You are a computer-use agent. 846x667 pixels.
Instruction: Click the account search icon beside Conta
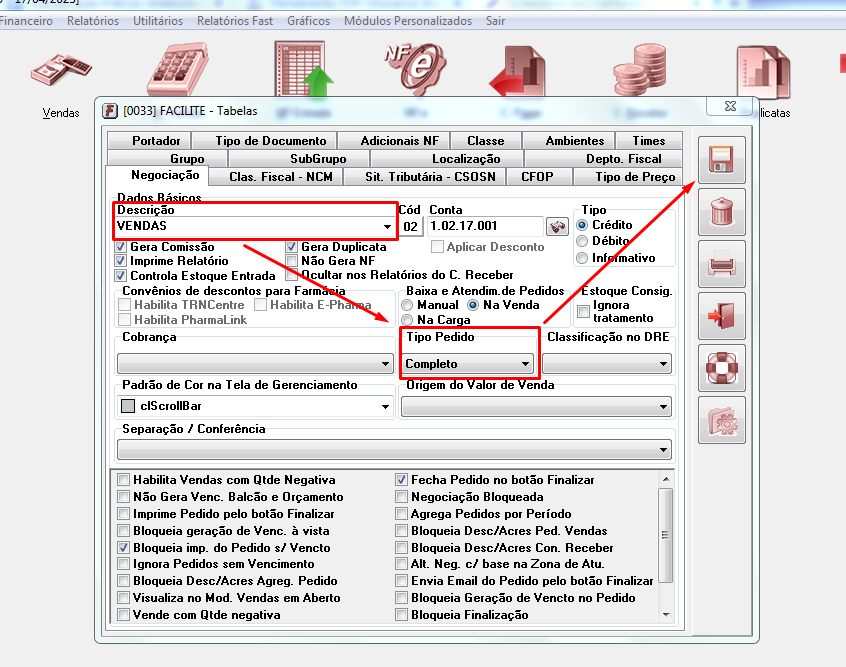[557, 226]
